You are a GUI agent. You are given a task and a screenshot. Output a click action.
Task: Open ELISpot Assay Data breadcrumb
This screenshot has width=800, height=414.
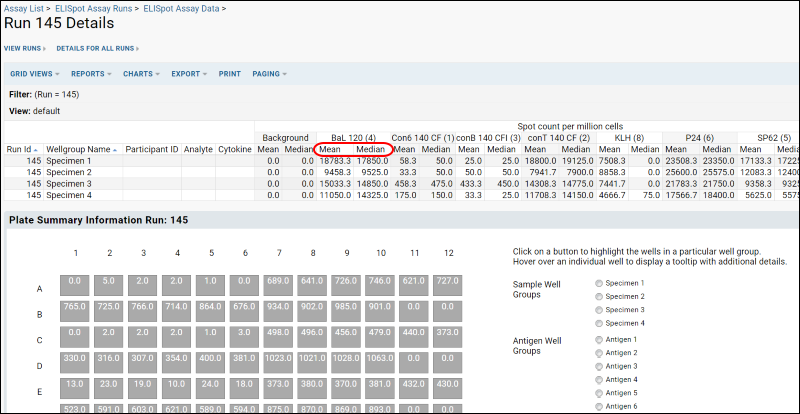[x=182, y=9]
